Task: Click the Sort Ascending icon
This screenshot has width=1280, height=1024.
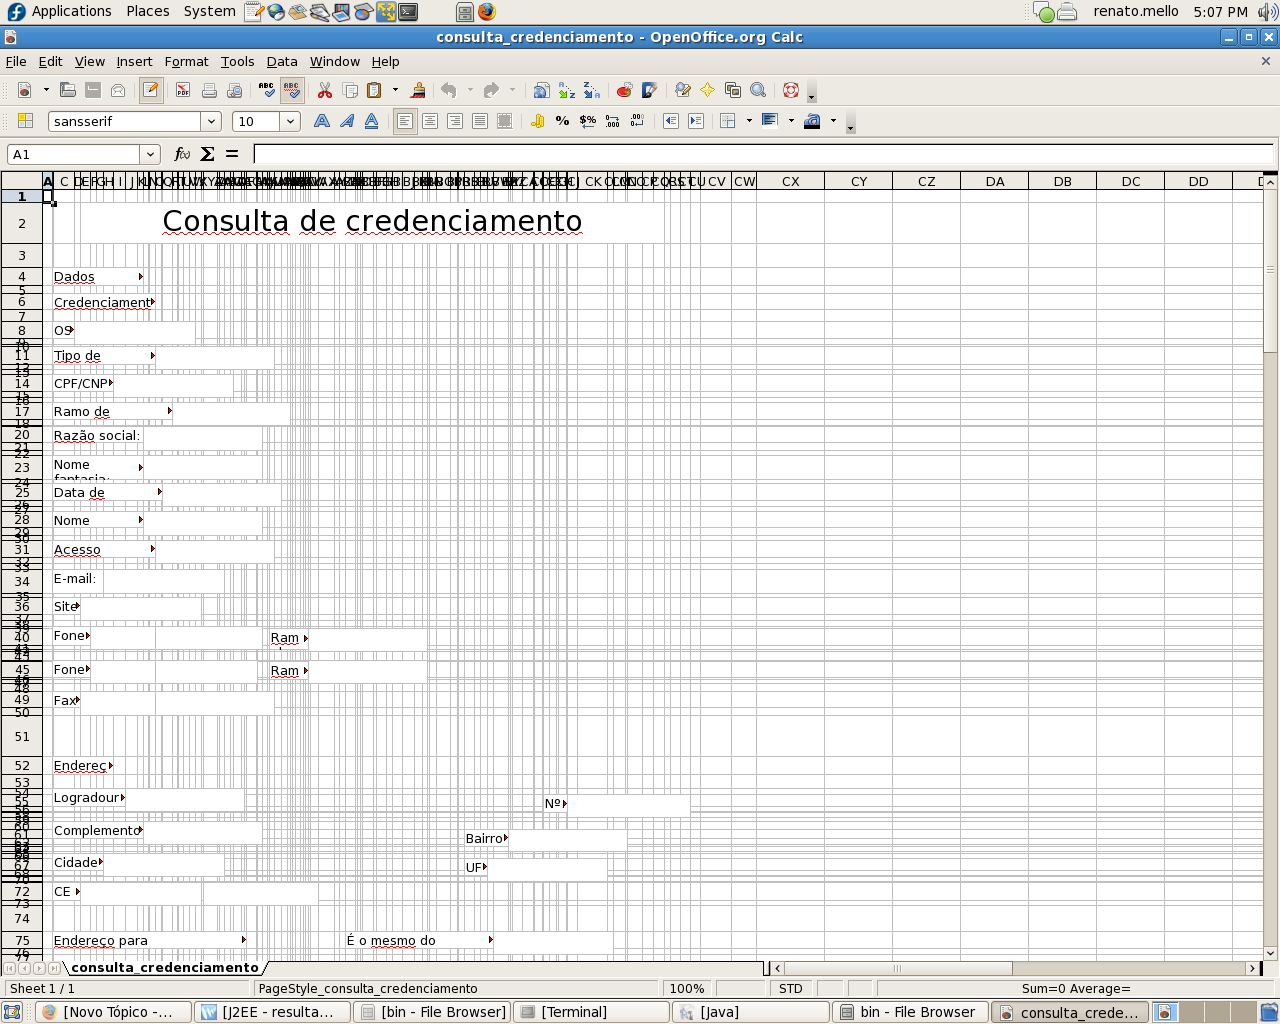Action: coord(567,90)
